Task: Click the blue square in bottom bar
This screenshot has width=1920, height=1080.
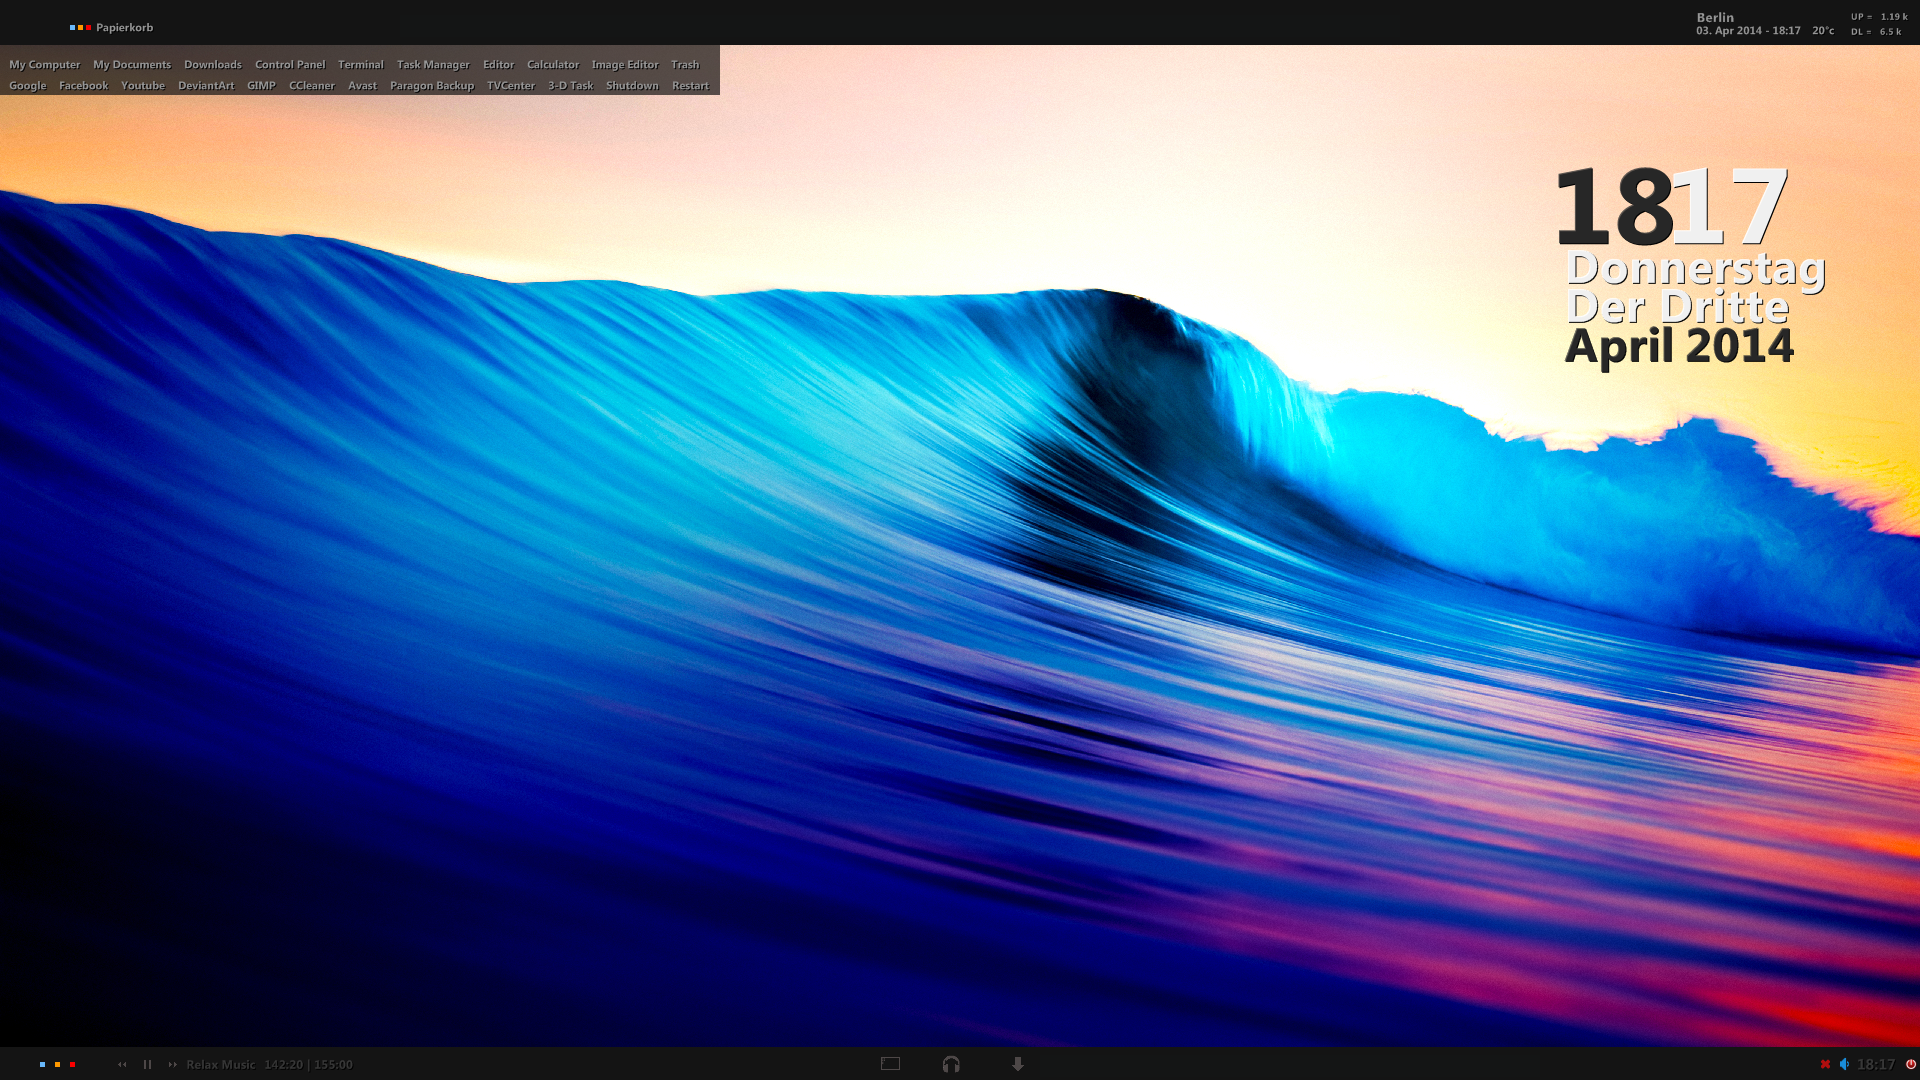Action: (x=42, y=1064)
